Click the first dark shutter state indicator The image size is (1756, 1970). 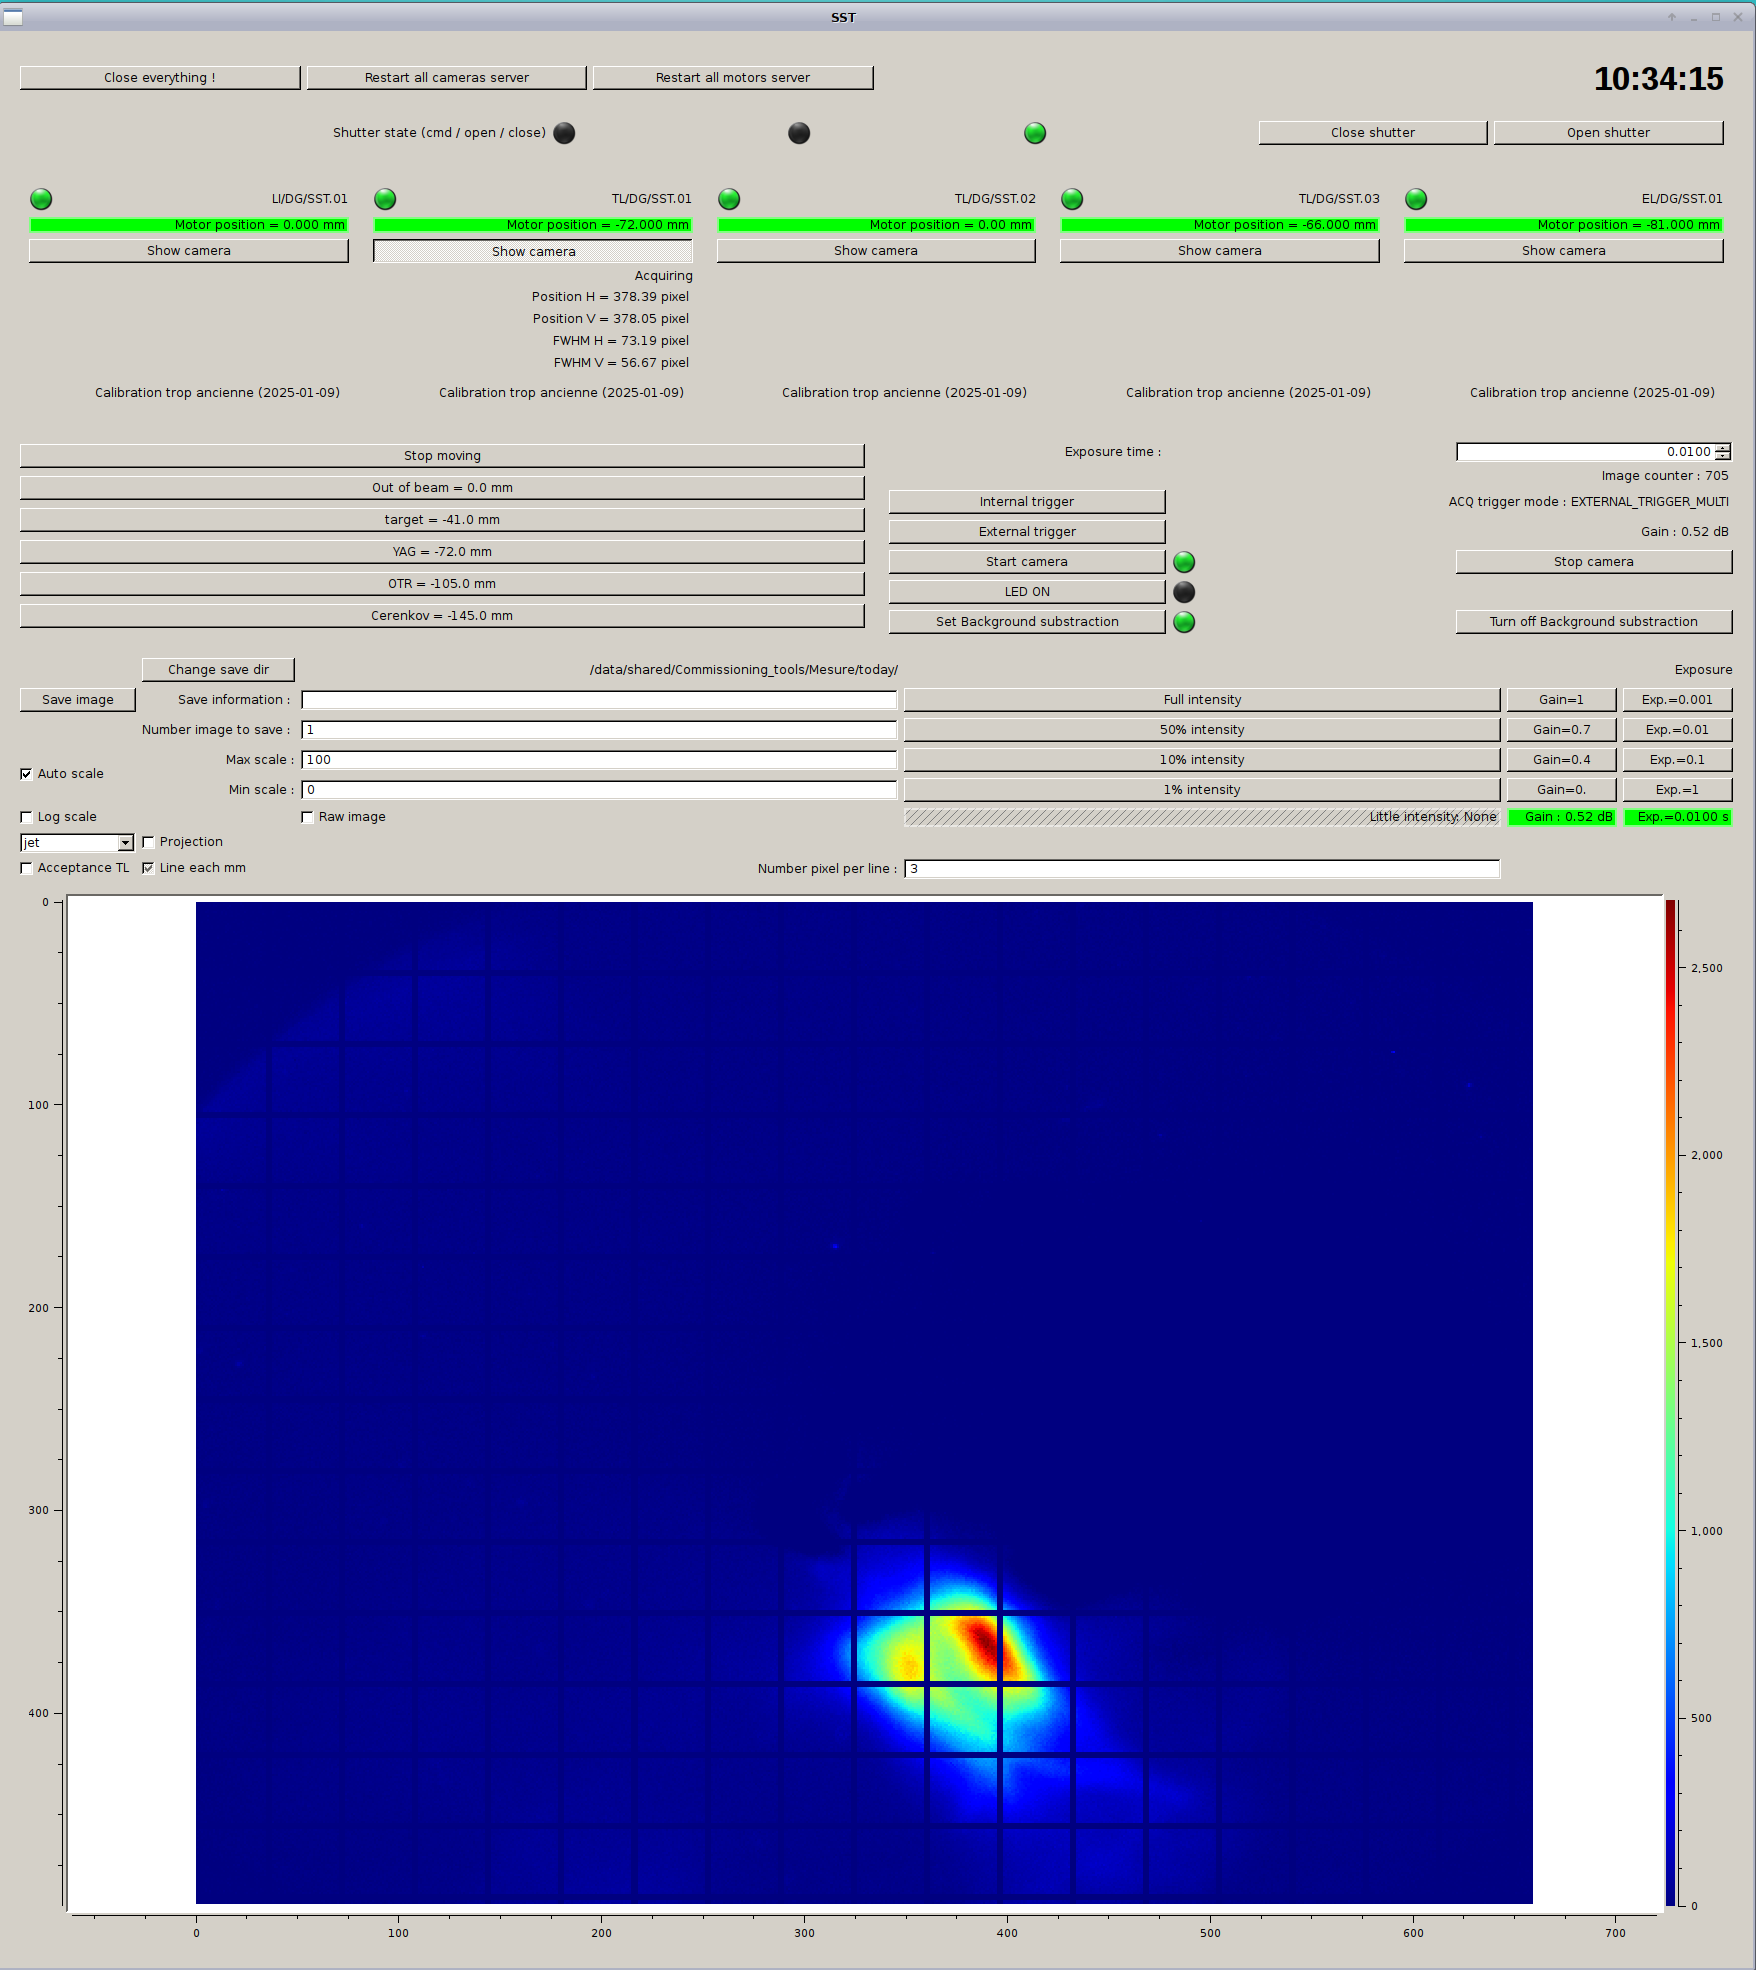point(565,133)
